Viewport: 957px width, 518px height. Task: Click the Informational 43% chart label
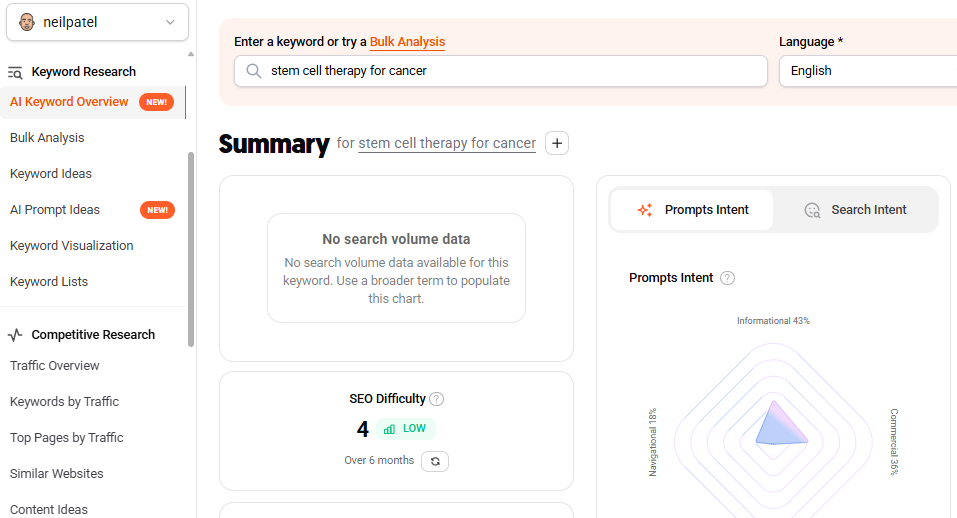pos(773,321)
